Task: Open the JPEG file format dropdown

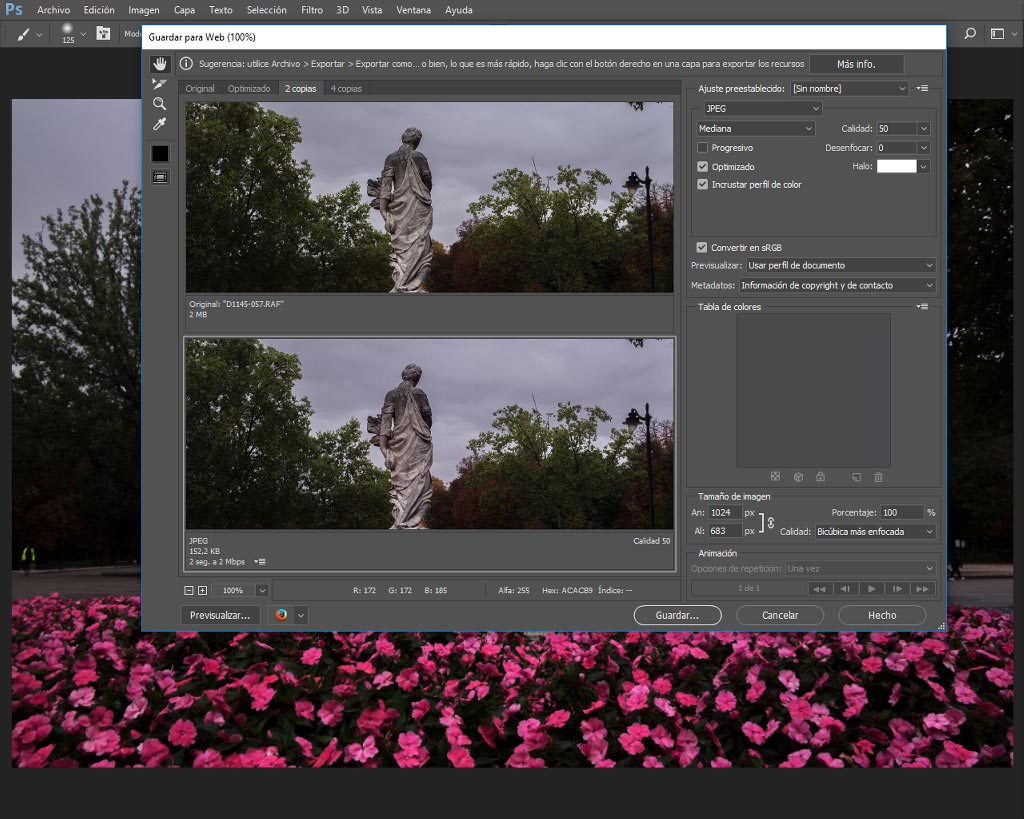Action: [761, 108]
